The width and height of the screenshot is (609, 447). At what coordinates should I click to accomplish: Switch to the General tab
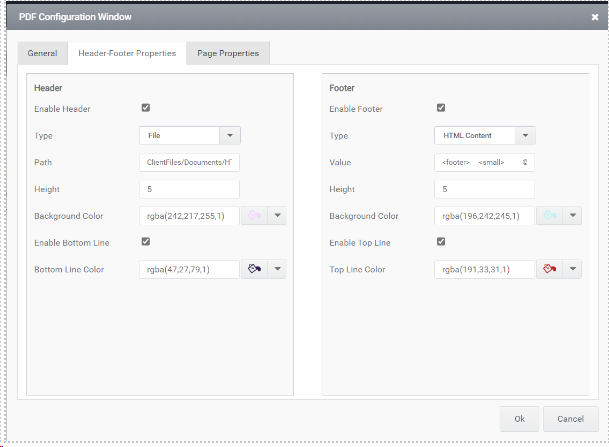(42, 53)
